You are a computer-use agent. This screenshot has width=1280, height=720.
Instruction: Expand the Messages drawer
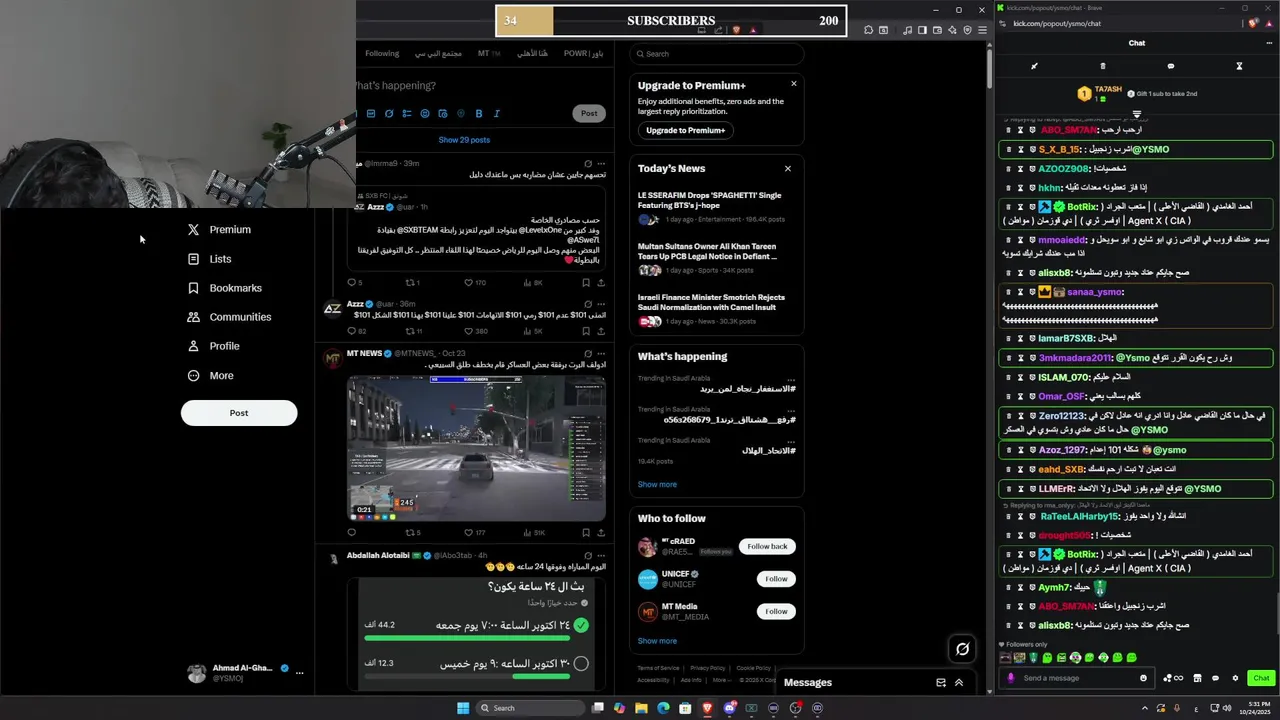pyautogui.click(x=959, y=683)
